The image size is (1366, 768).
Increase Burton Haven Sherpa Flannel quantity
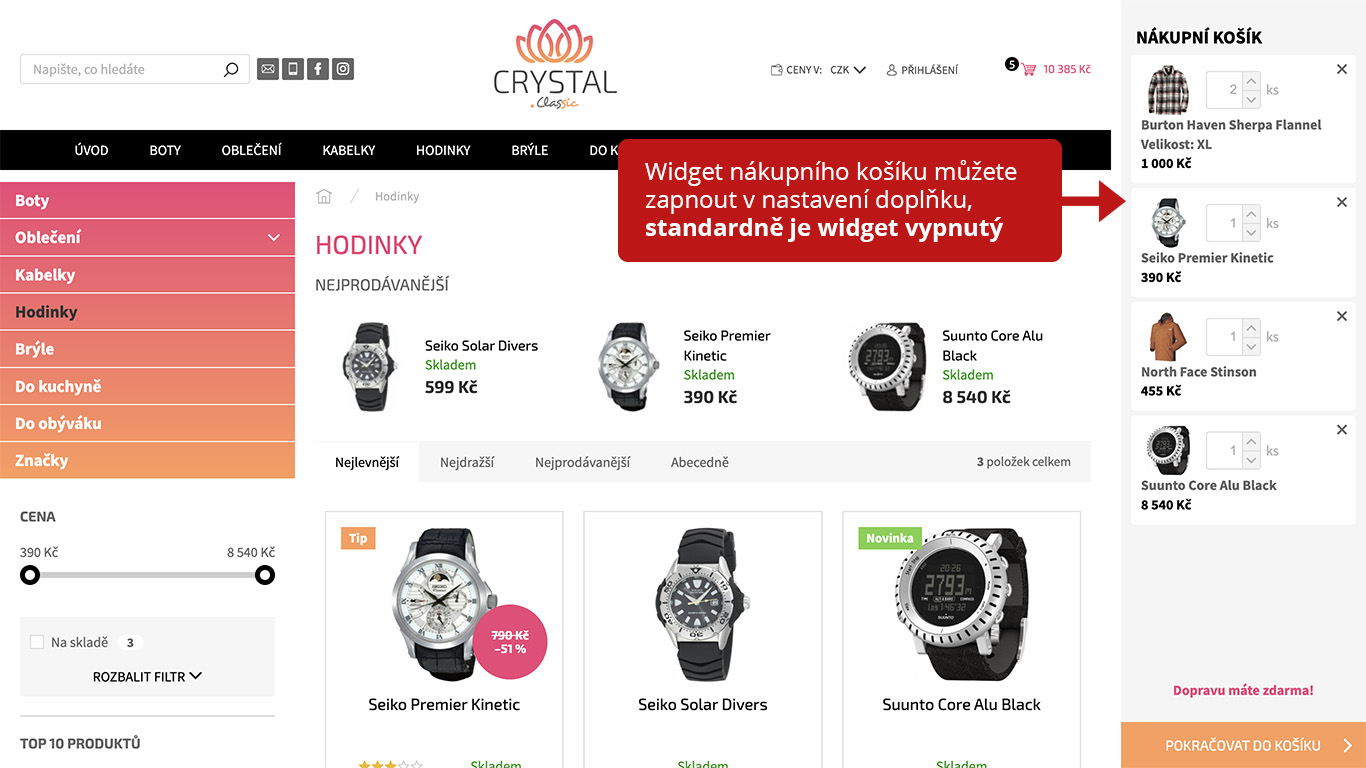1251,81
